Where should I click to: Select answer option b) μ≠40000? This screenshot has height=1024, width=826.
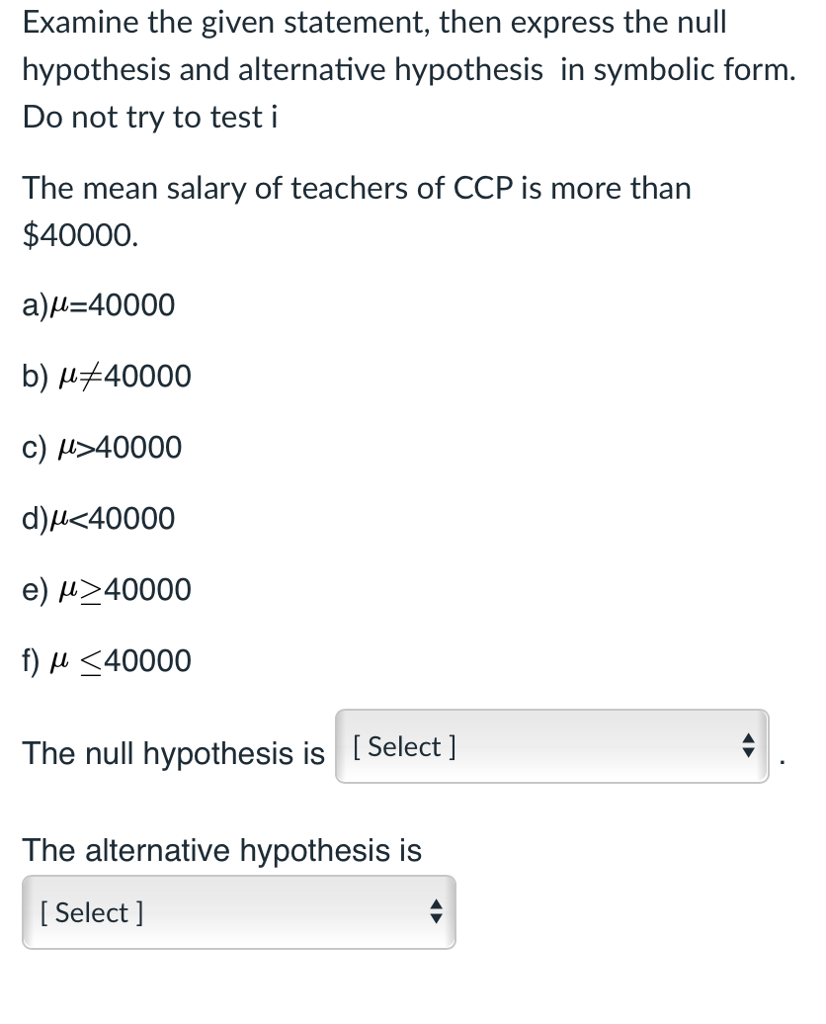(x=105, y=376)
